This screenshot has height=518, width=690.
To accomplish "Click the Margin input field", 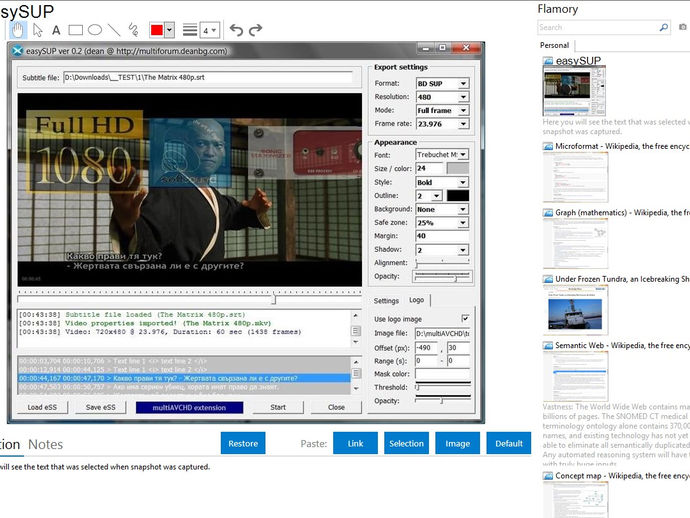I will [442, 236].
